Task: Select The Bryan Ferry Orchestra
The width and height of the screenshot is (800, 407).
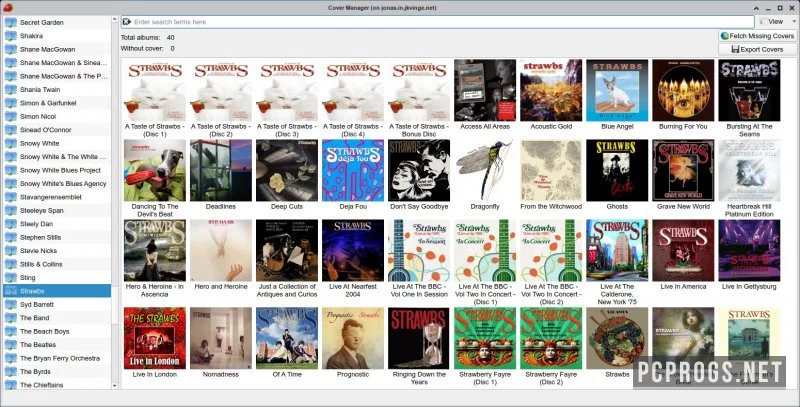Action: (x=57, y=358)
